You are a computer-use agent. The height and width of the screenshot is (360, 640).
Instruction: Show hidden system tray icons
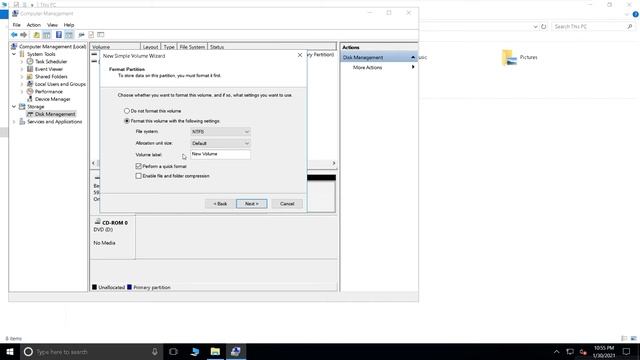[x=556, y=351]
